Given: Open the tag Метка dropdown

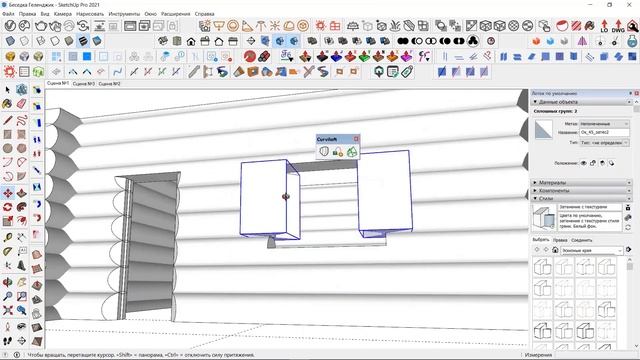Looking at the screenshot, I should coord(604,124).
